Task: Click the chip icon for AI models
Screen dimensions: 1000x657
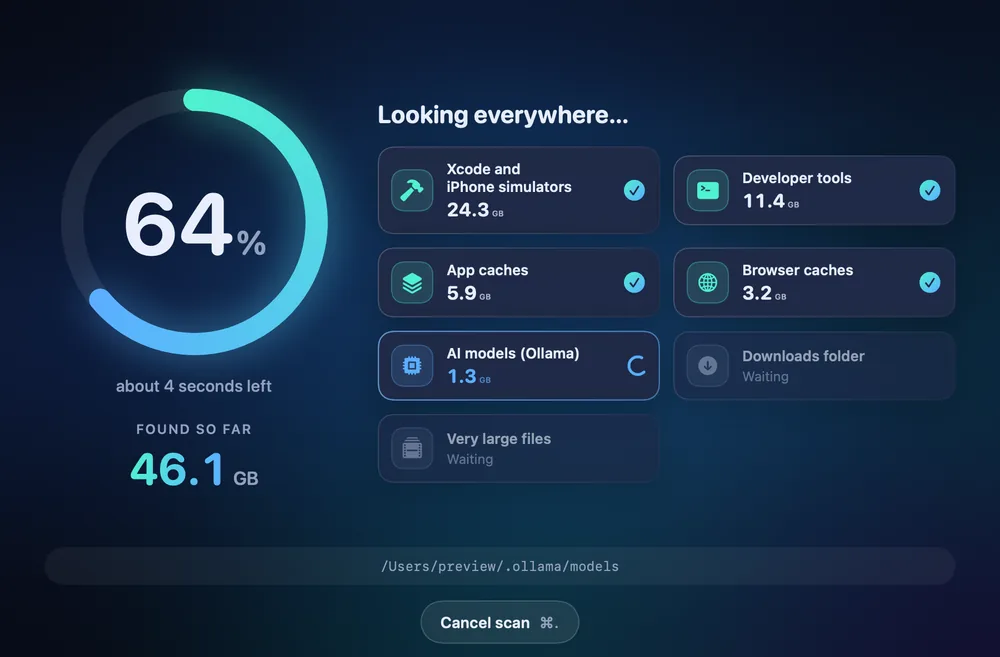Action: [x=412, y=365]
